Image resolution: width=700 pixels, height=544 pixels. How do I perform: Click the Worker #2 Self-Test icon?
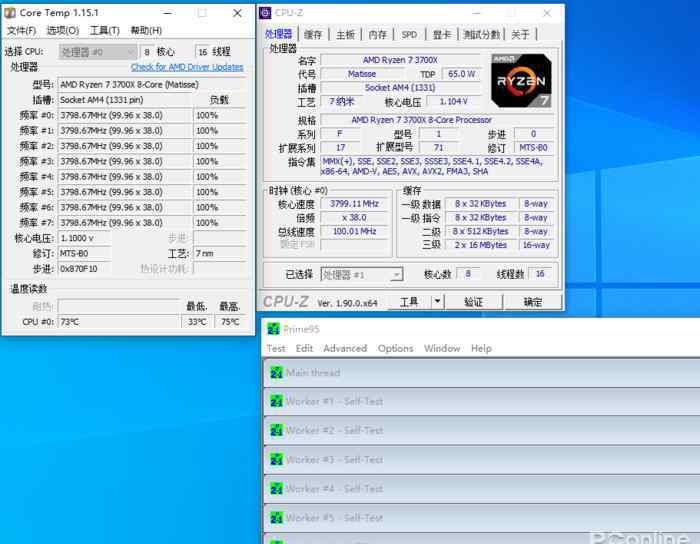tap(276, 430)
